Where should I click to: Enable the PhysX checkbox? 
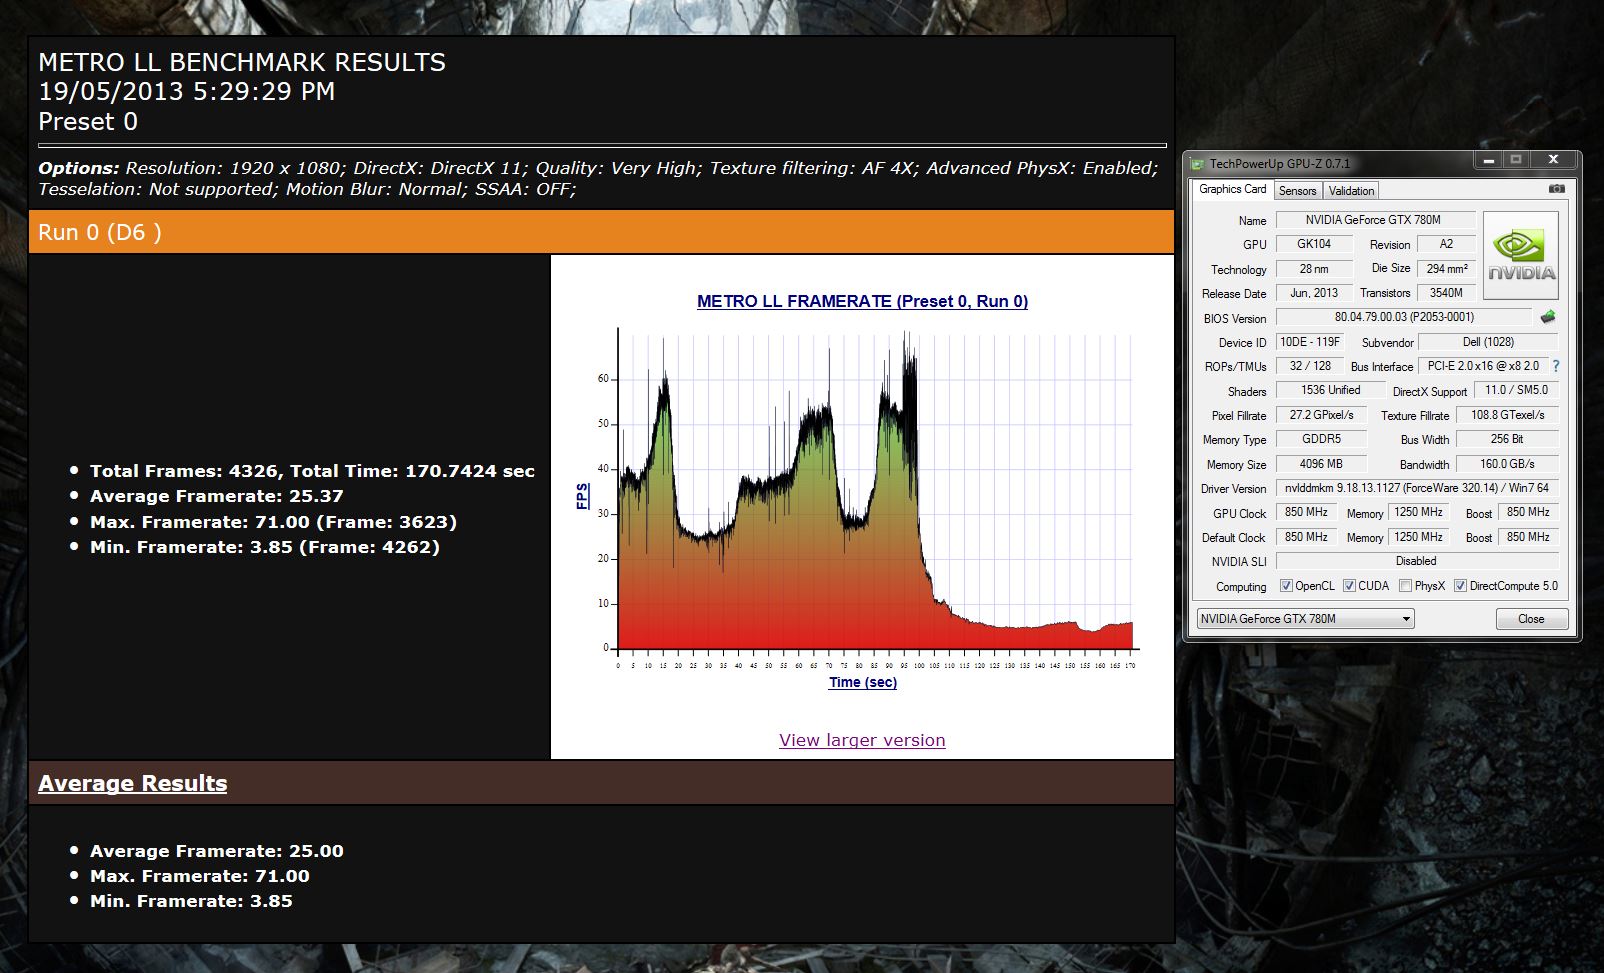[x=1405, y=586]
